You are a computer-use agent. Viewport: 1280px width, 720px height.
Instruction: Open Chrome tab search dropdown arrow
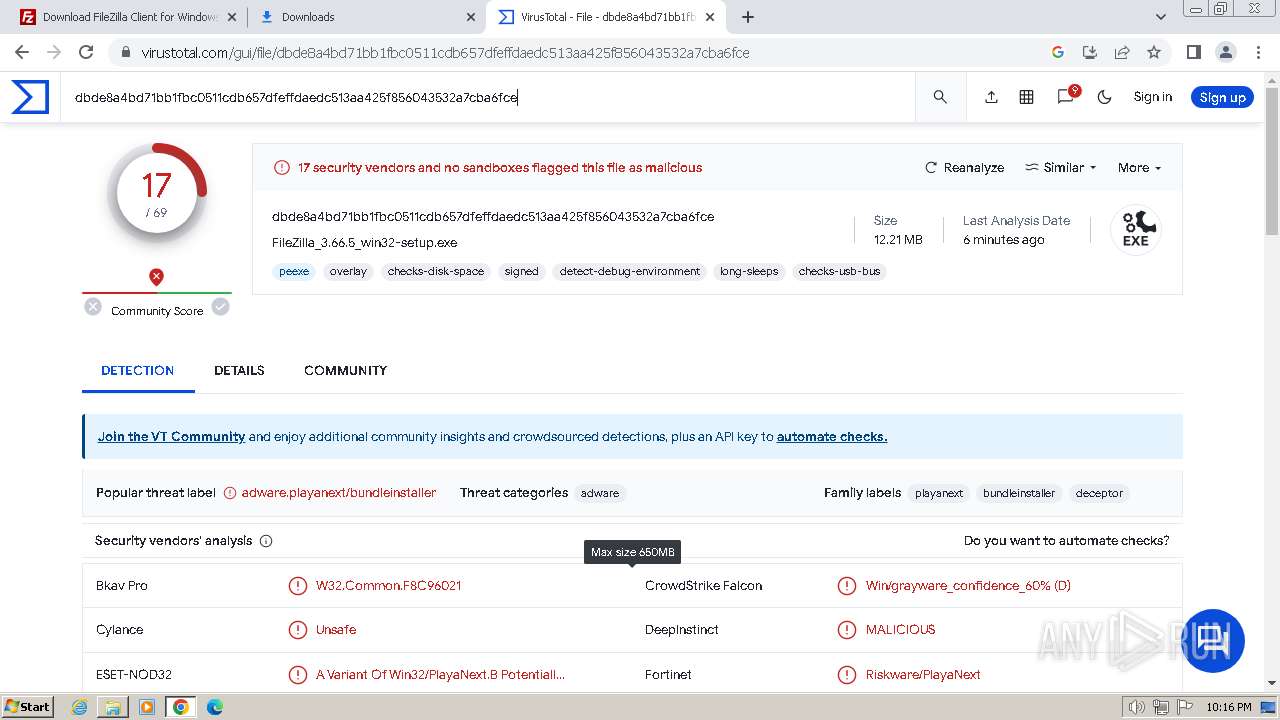click(1160, 17)
